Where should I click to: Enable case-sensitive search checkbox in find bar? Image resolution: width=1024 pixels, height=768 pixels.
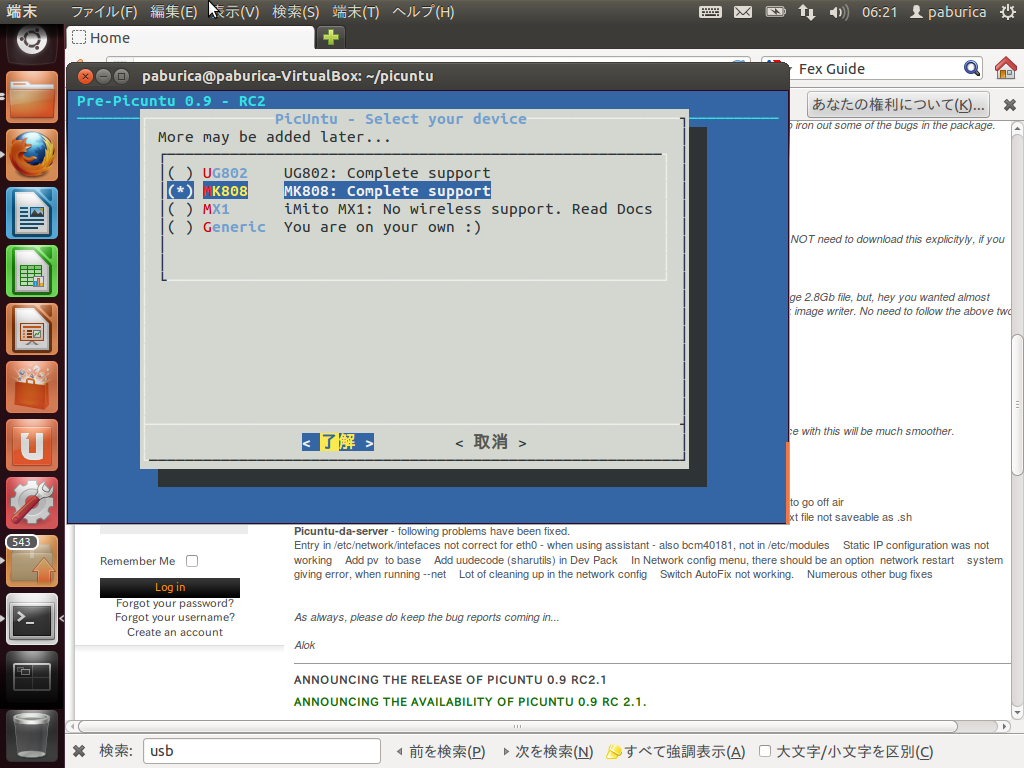pos(765,751)
